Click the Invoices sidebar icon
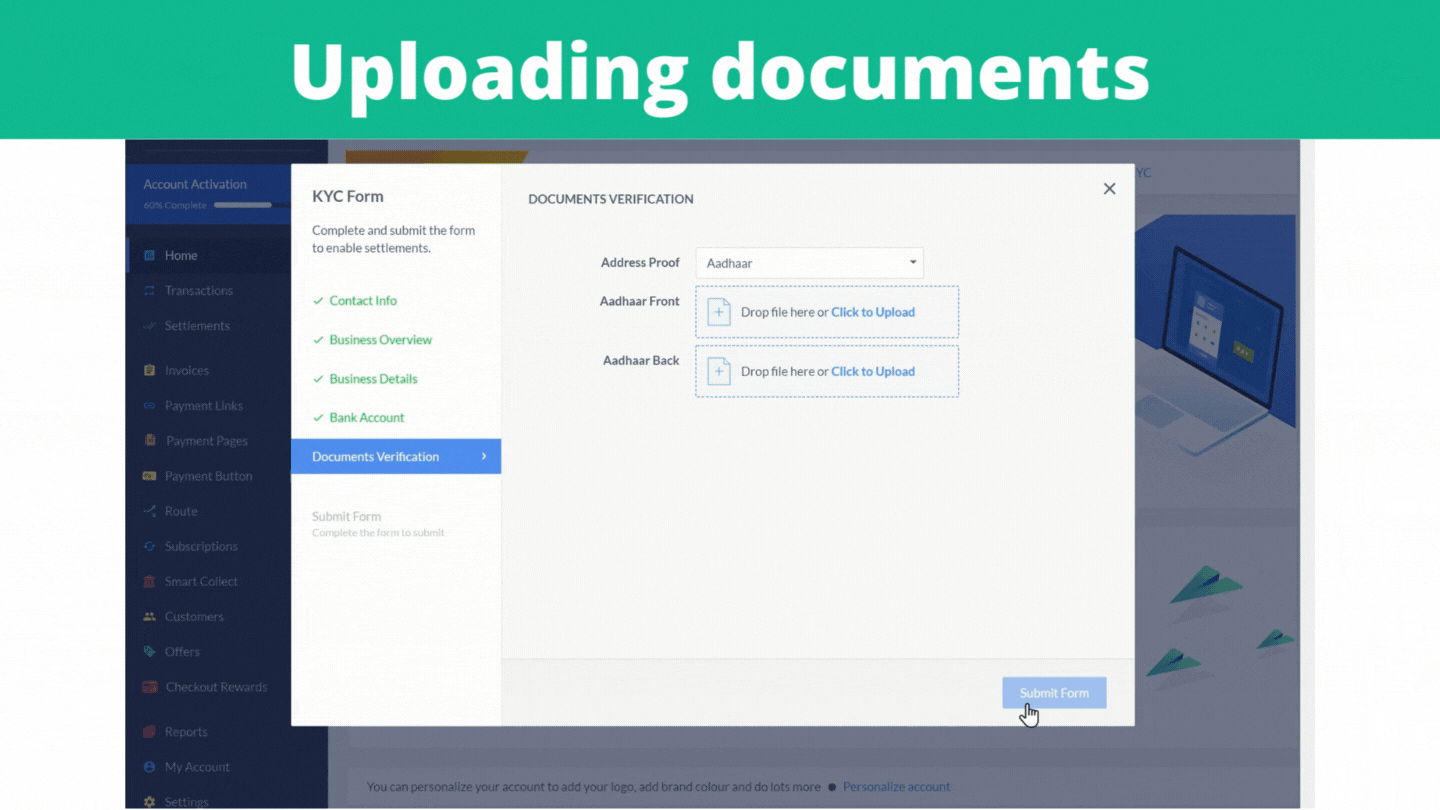Viewport: 1440px width, 810px height. click(150, 371)
